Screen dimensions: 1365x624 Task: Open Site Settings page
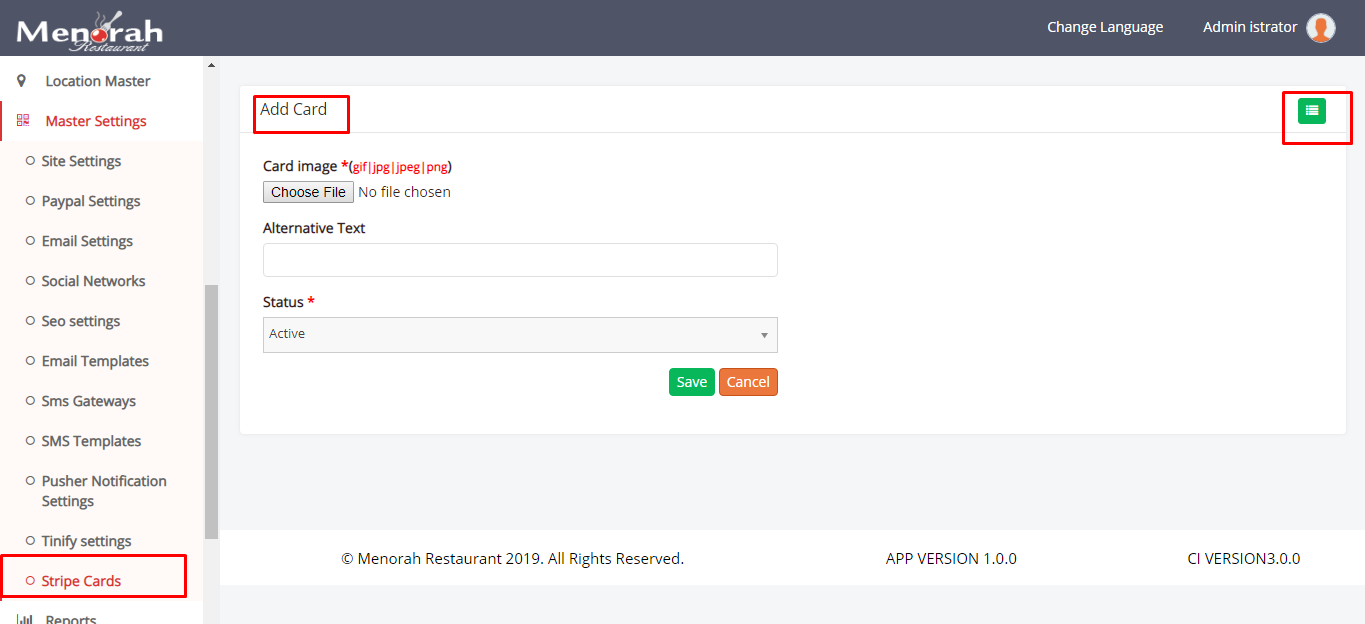81,161
